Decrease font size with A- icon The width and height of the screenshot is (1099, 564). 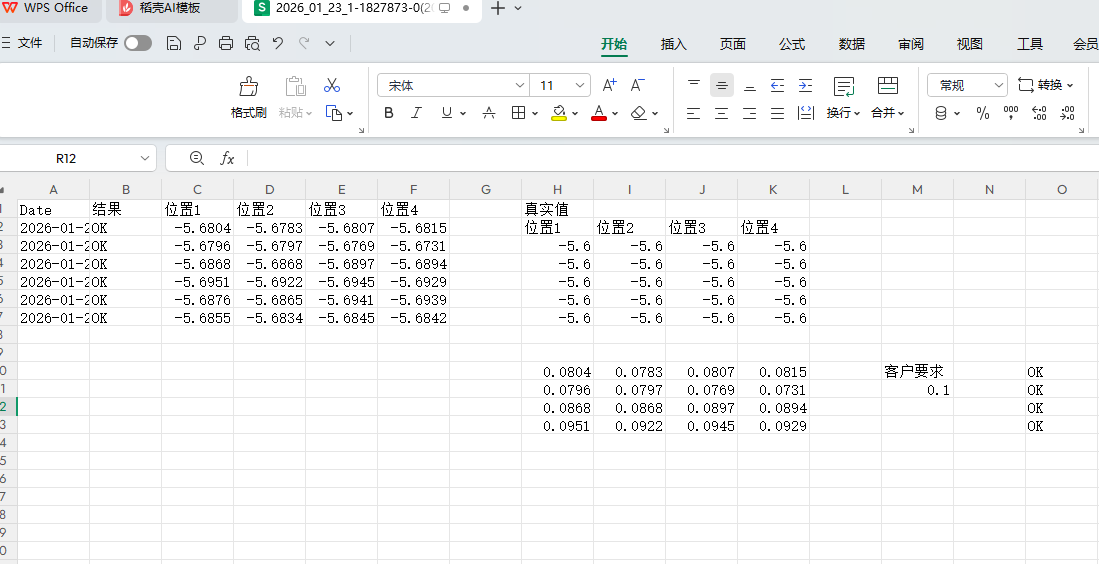(x=638, y=85)
